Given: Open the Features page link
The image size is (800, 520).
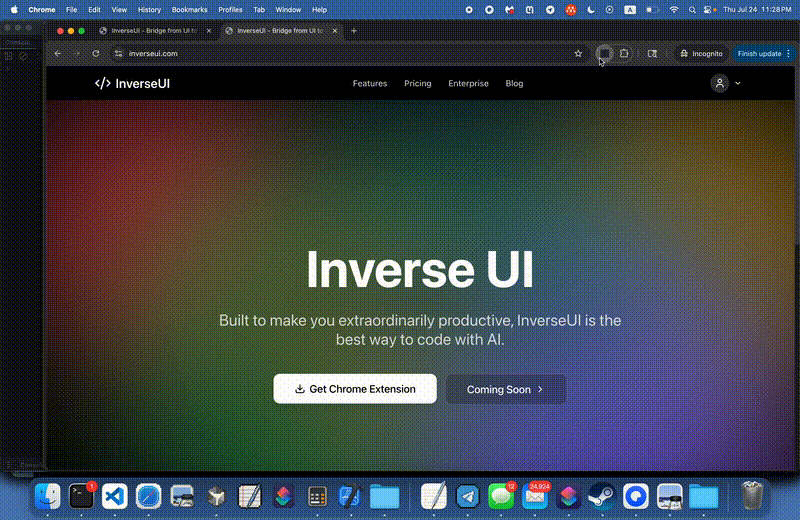Looking at the screenshot, I should click(x=370, y=83).
